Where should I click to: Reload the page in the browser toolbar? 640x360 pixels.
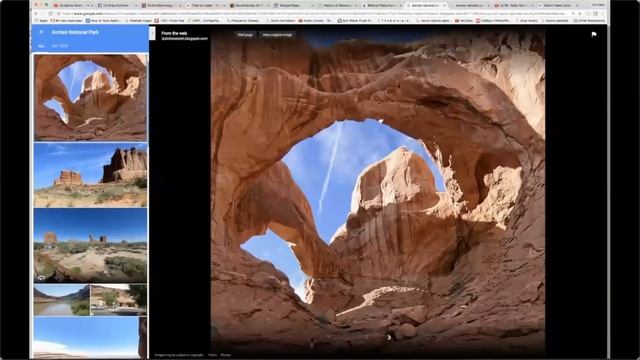click(51, 13)
